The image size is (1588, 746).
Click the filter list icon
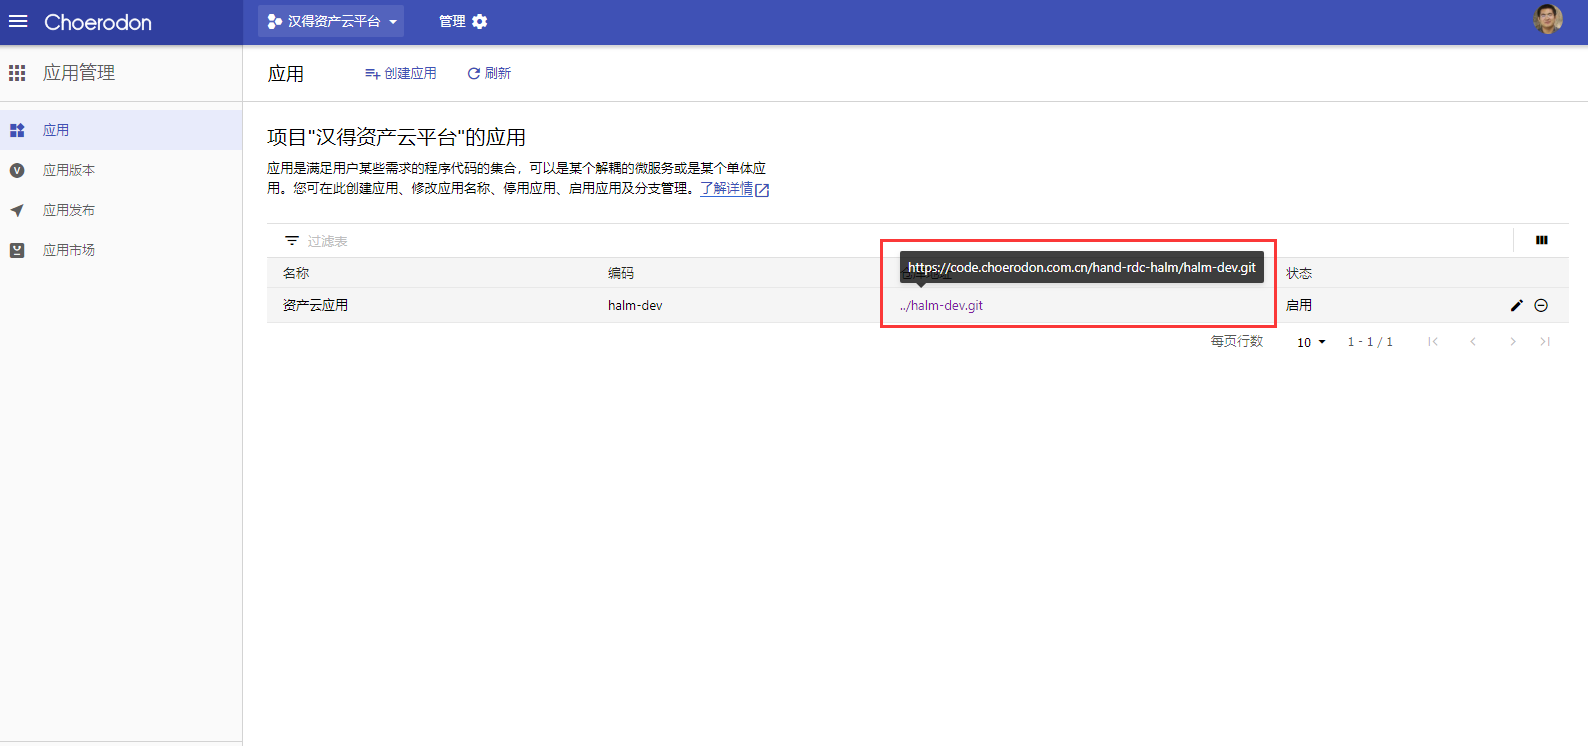point(292,241)
